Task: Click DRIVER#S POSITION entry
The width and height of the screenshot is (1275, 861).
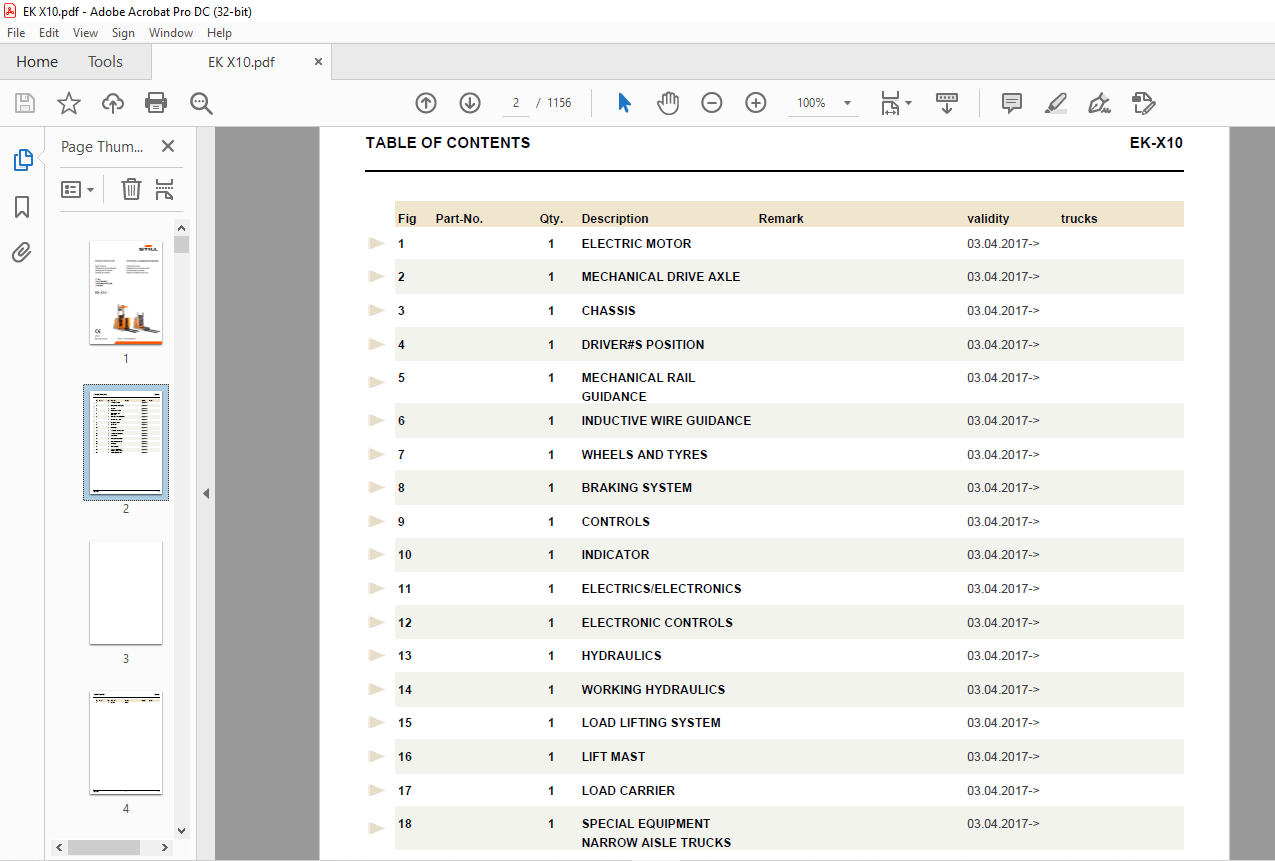Action: point(643,344)
